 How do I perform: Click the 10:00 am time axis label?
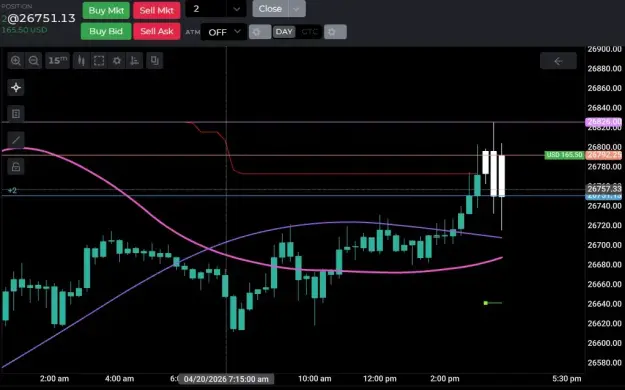(x=314, y=379)
